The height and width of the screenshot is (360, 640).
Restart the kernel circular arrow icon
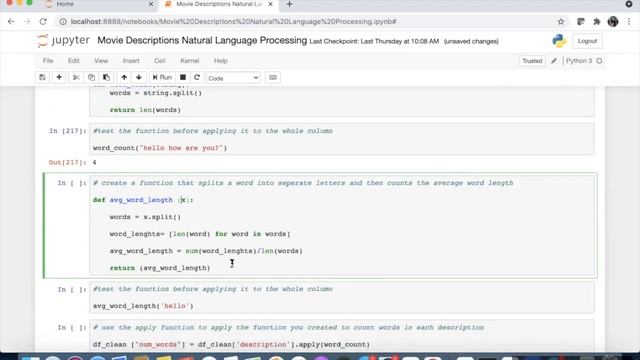pyautogui.click(x=197, y=78)
